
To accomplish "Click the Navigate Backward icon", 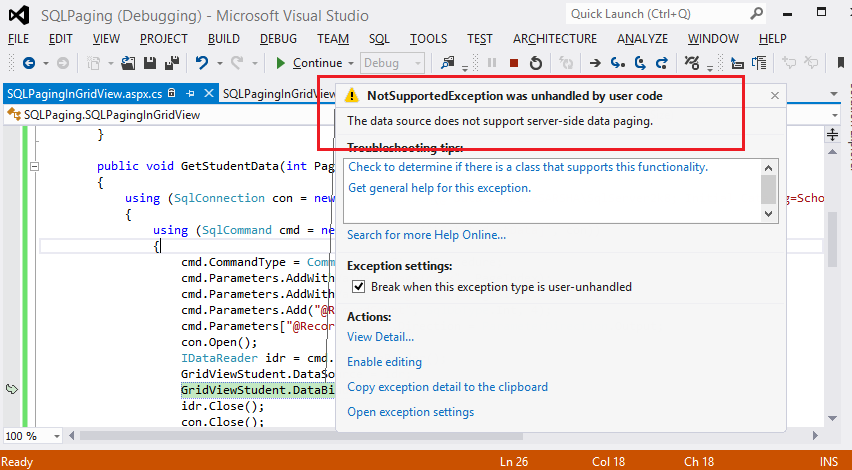I will click(x=28, y=63).
